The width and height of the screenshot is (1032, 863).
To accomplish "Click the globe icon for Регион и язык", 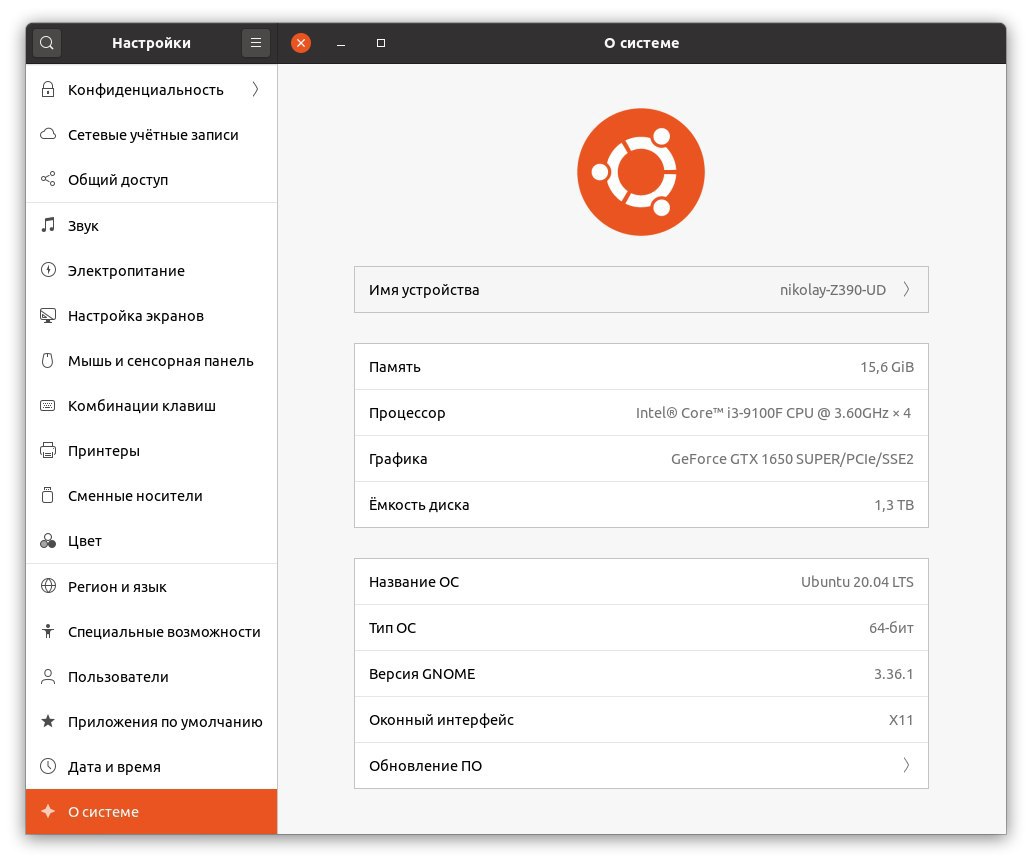I will (47, 586).
